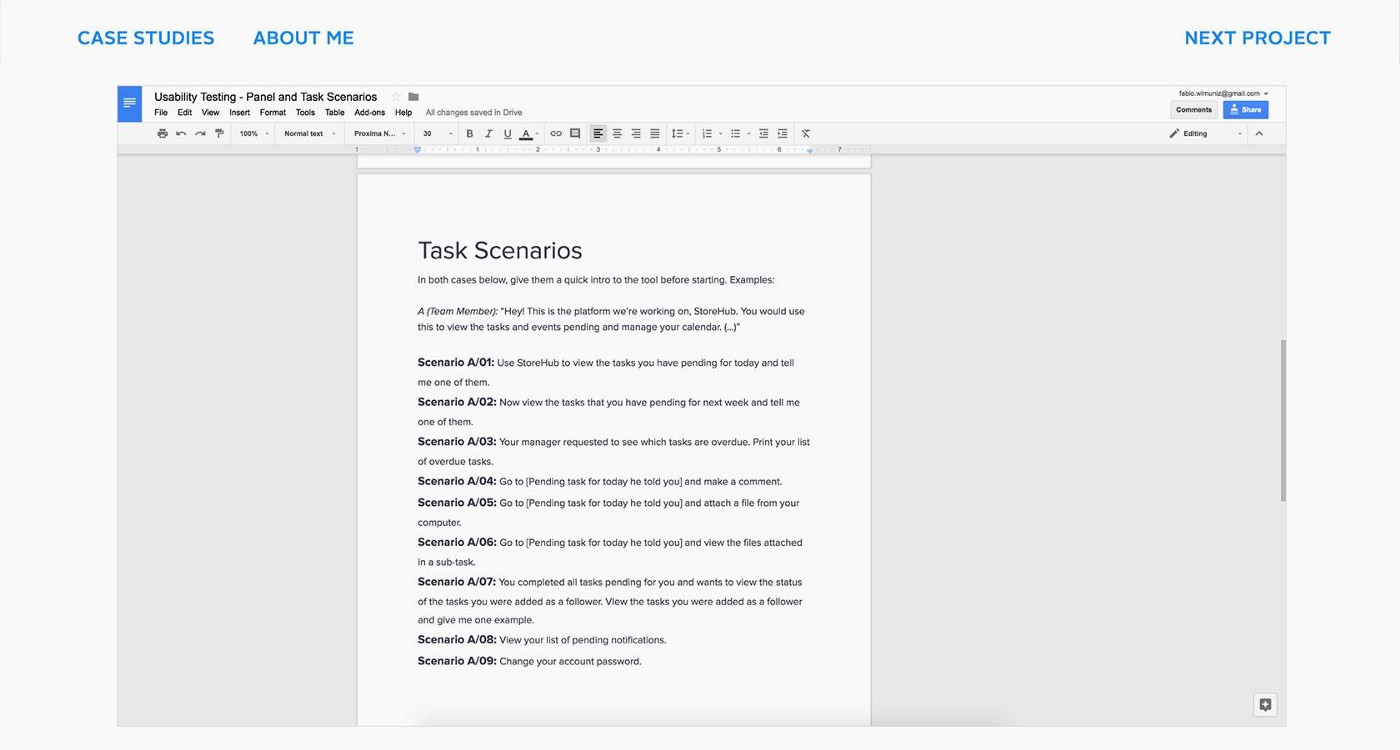
Task: Toggle bold formatting
Action: click(470, 134)
